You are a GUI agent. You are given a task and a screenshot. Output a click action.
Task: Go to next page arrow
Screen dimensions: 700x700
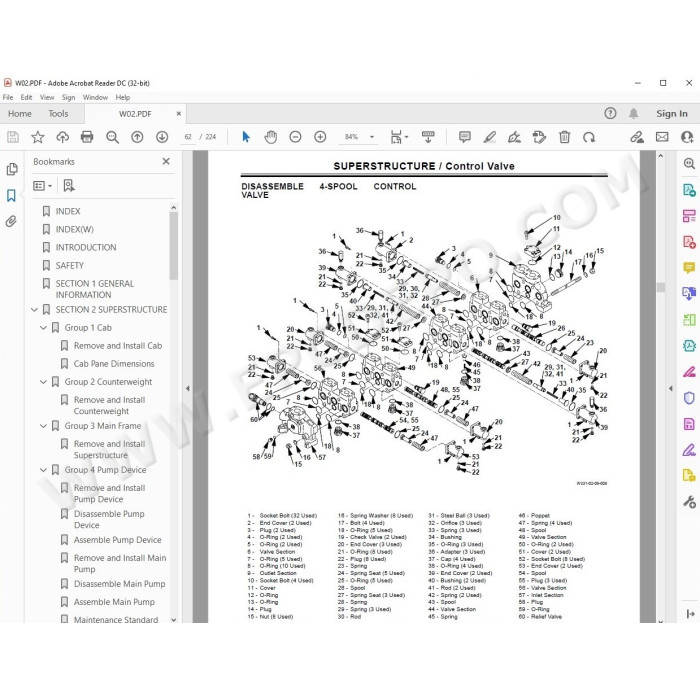(x=162, y=137)
